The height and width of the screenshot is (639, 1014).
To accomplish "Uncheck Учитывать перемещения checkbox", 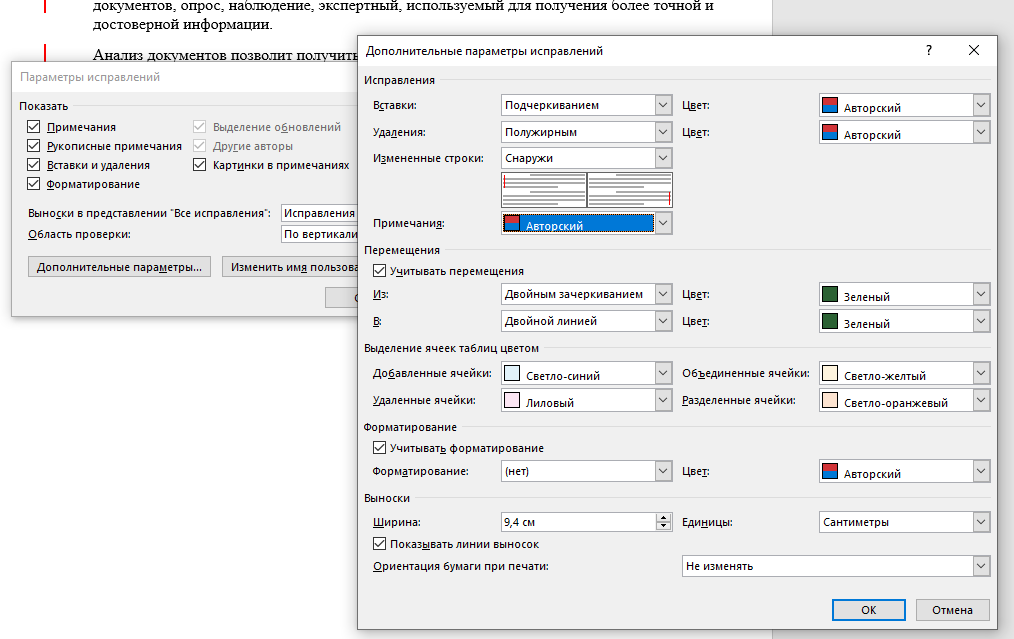I will [x=379, y=271].
